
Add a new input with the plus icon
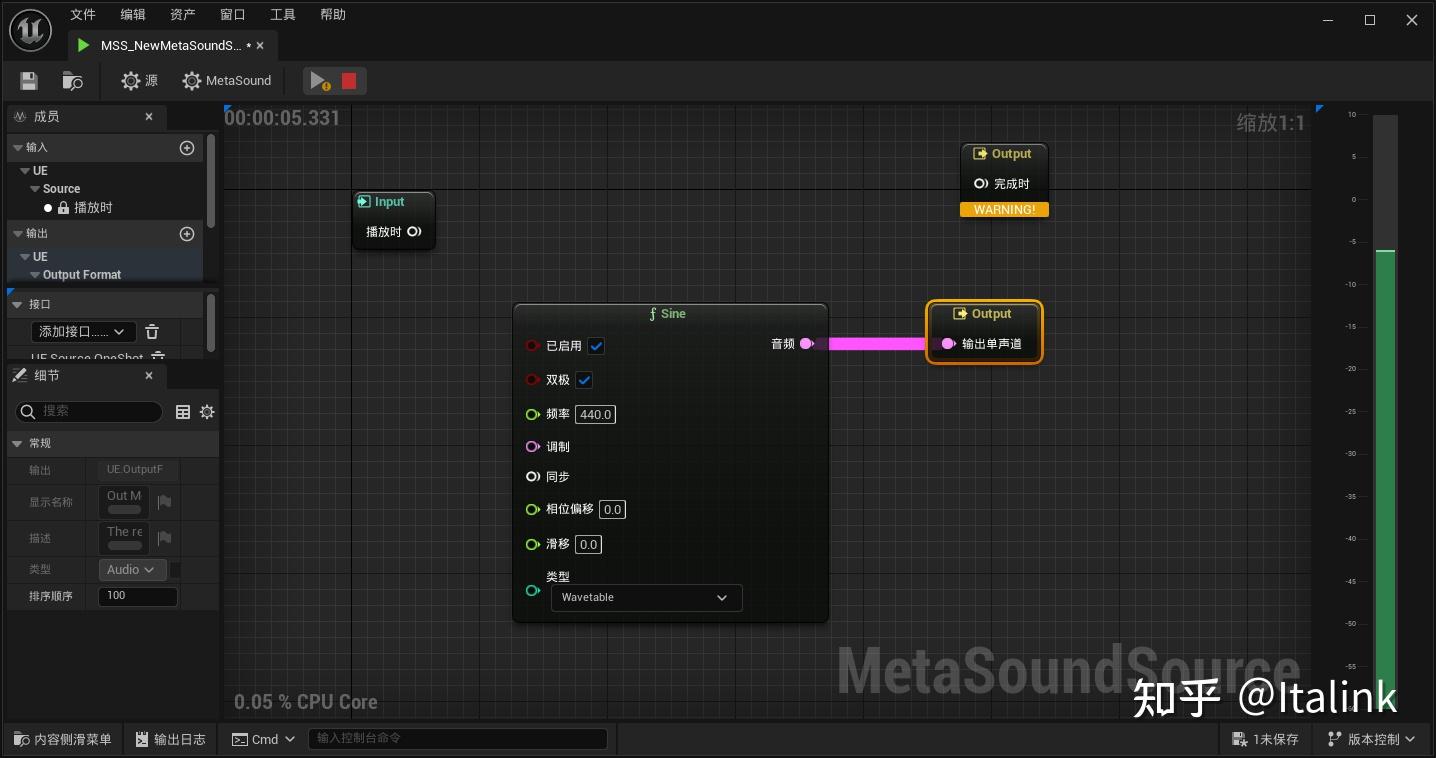tap(187, 148)
